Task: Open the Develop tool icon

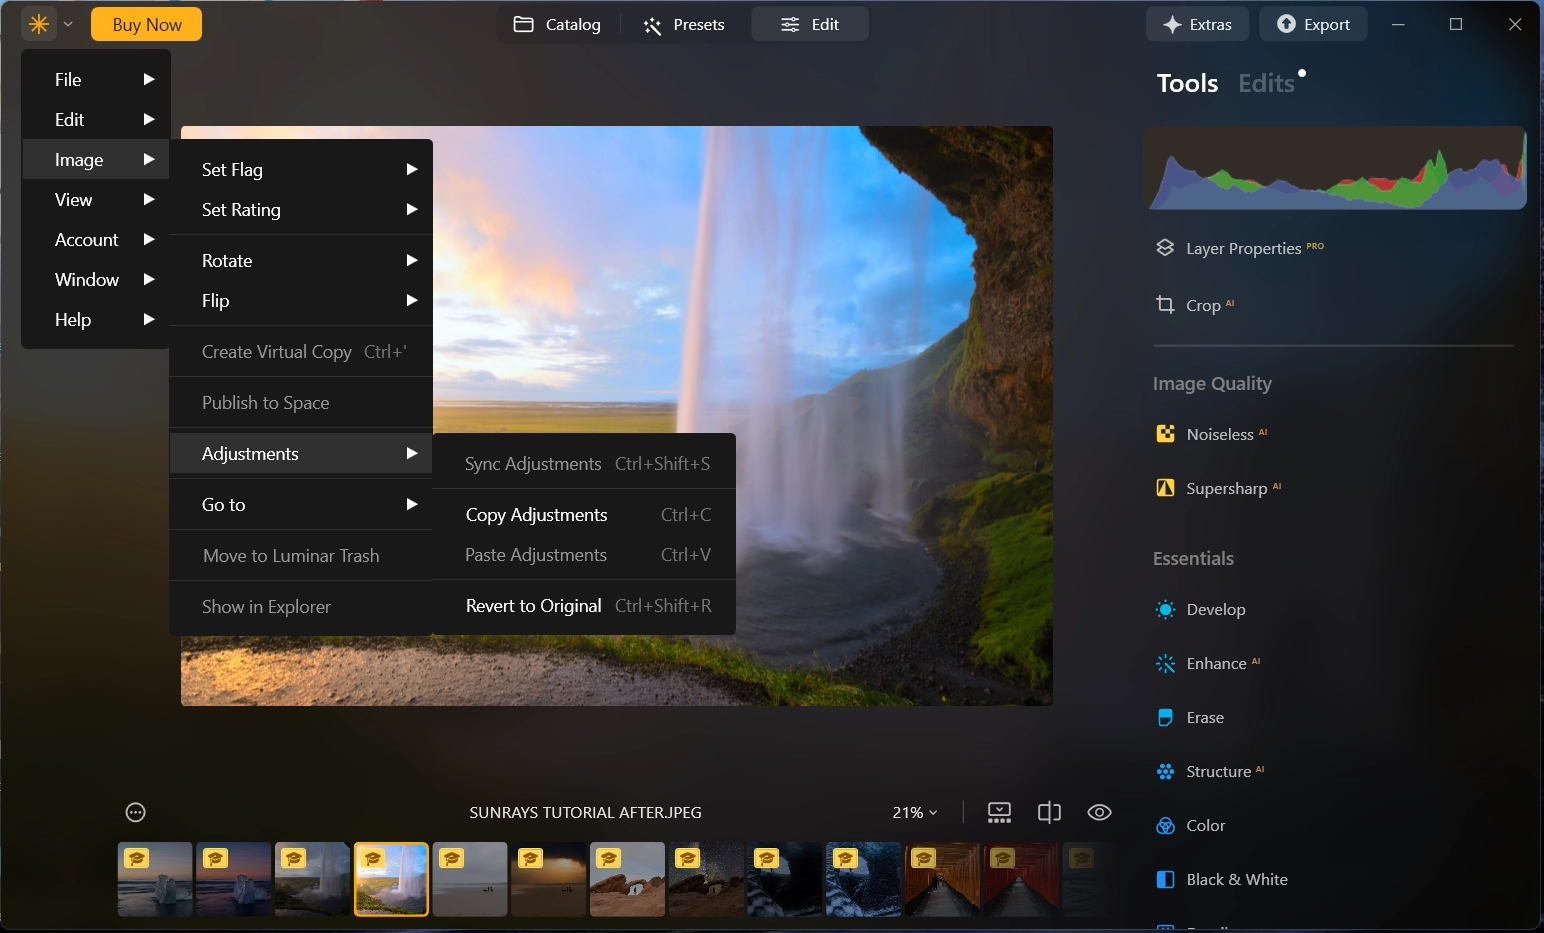Action: [x=1165, y=610]
